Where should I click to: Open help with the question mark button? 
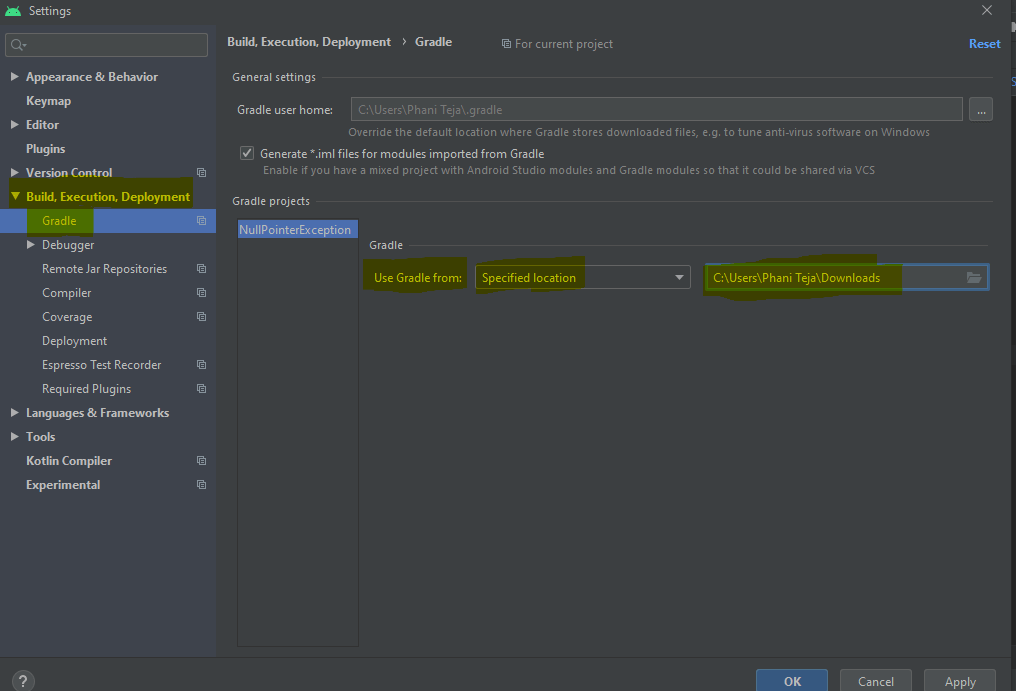(23, 681)
